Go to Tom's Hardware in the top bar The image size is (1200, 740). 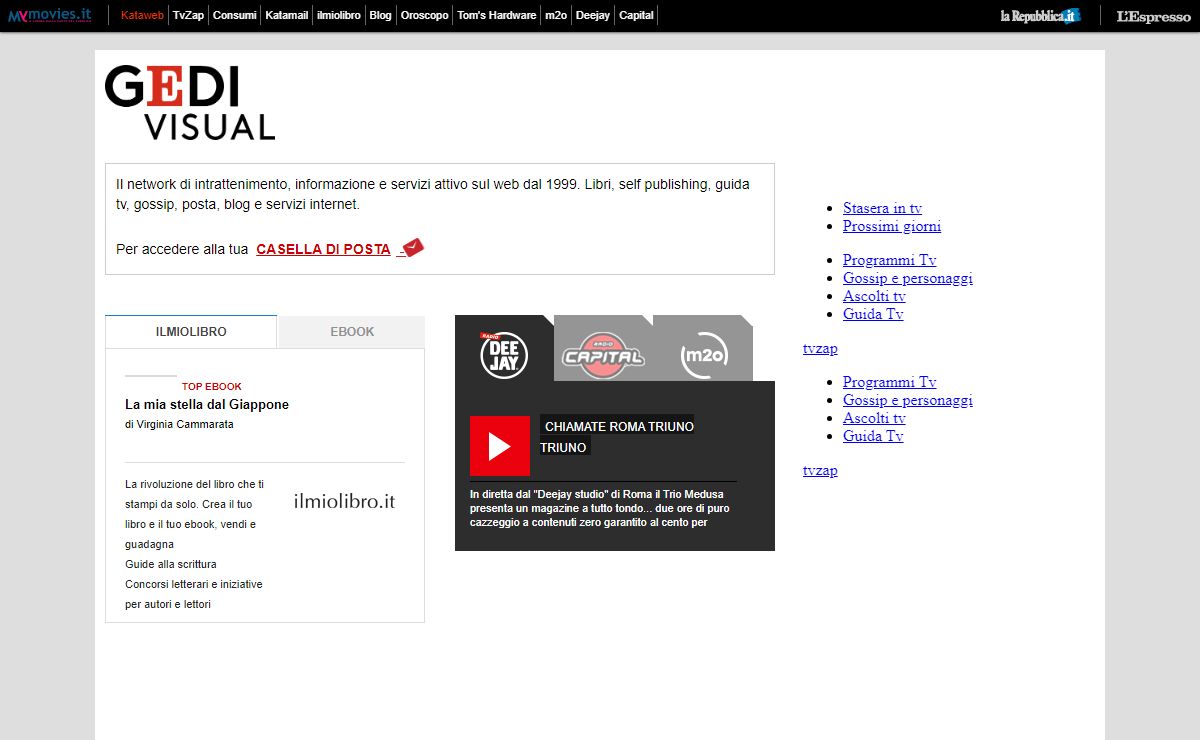[496, 15]
